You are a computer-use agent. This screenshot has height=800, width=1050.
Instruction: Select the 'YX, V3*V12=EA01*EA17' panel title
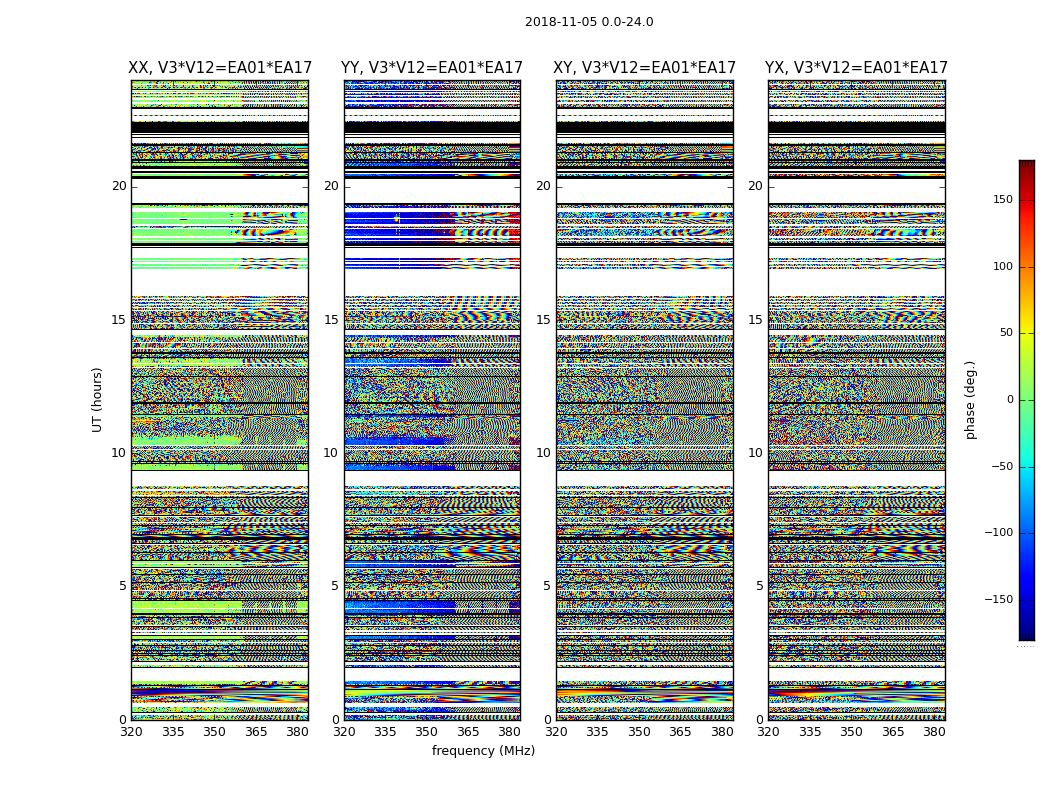(856, 68)
